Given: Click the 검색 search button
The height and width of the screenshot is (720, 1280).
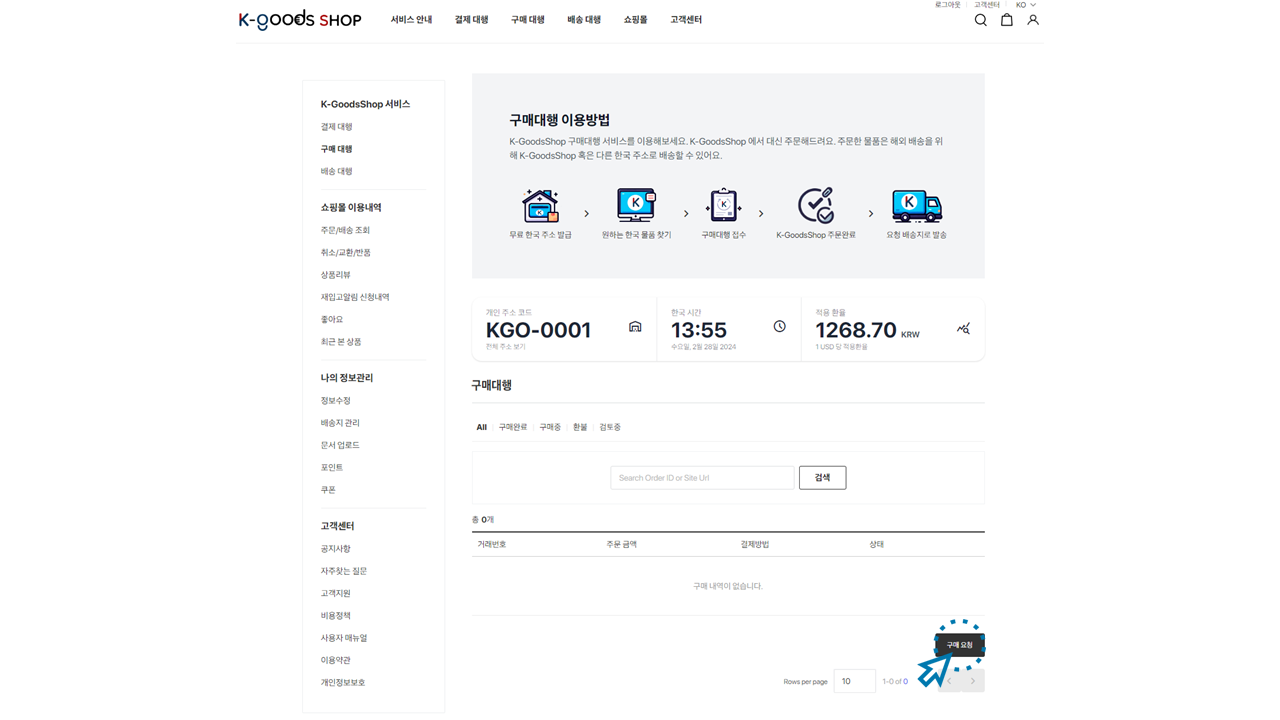Looking at the screenshot, I should (822, 478).
